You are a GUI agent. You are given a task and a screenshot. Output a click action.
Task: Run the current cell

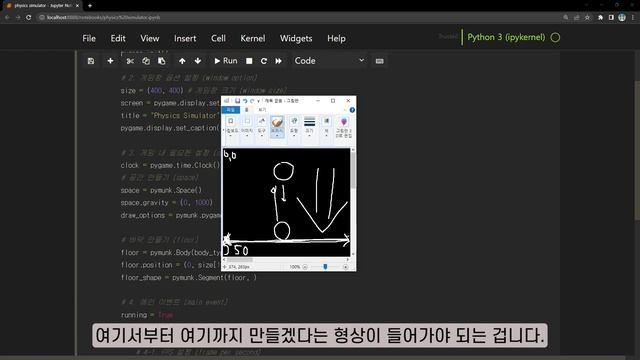(x=226, y=61)
